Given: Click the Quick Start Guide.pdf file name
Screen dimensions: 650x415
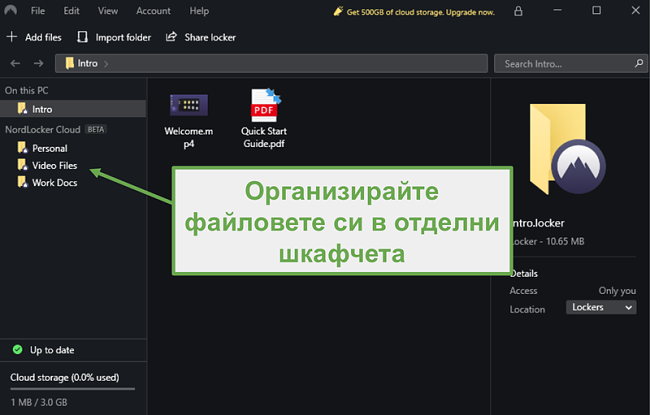Looking at the screenshot, I should [x=264, y=137].
